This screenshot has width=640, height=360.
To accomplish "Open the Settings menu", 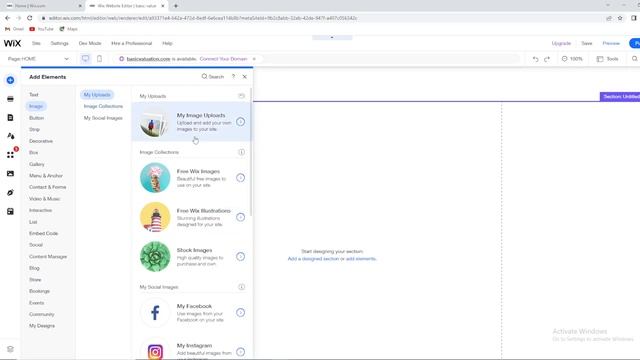I will click(x=60, y=43).
